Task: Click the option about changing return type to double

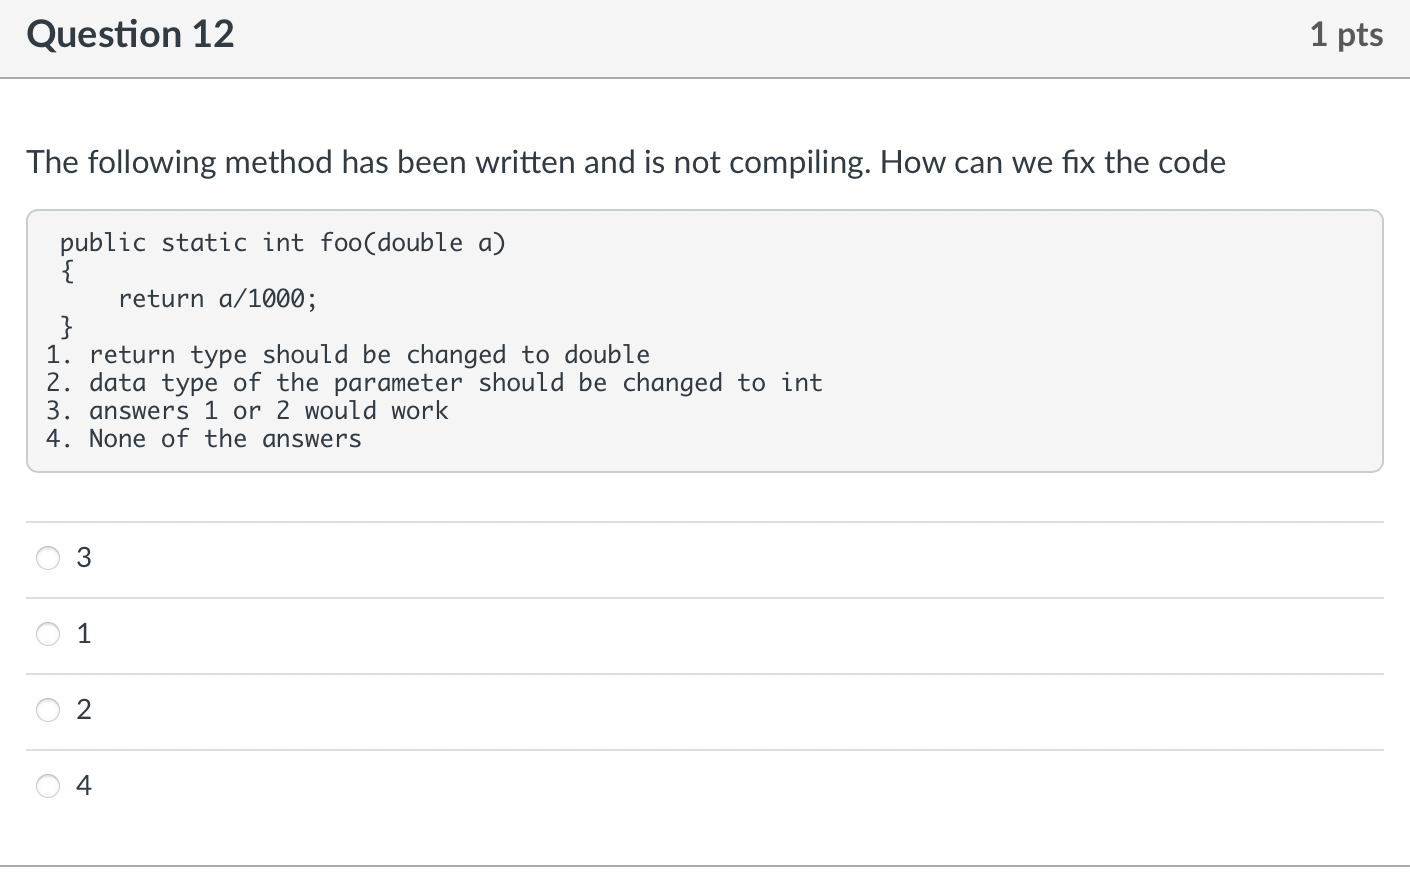Action: click(348, 355)
